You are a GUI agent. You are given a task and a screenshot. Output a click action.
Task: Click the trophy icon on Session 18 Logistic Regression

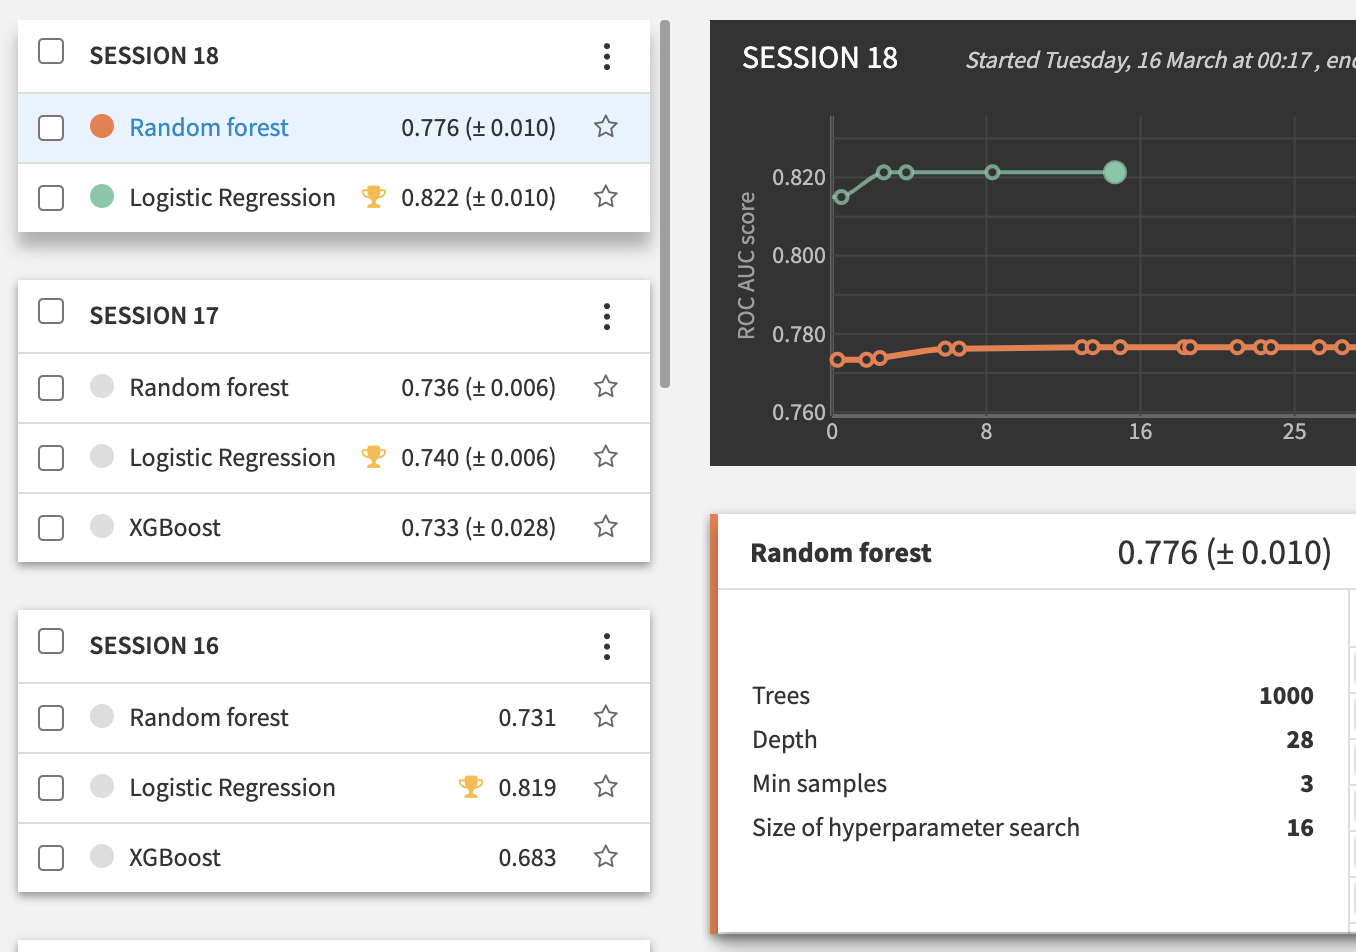374,197
